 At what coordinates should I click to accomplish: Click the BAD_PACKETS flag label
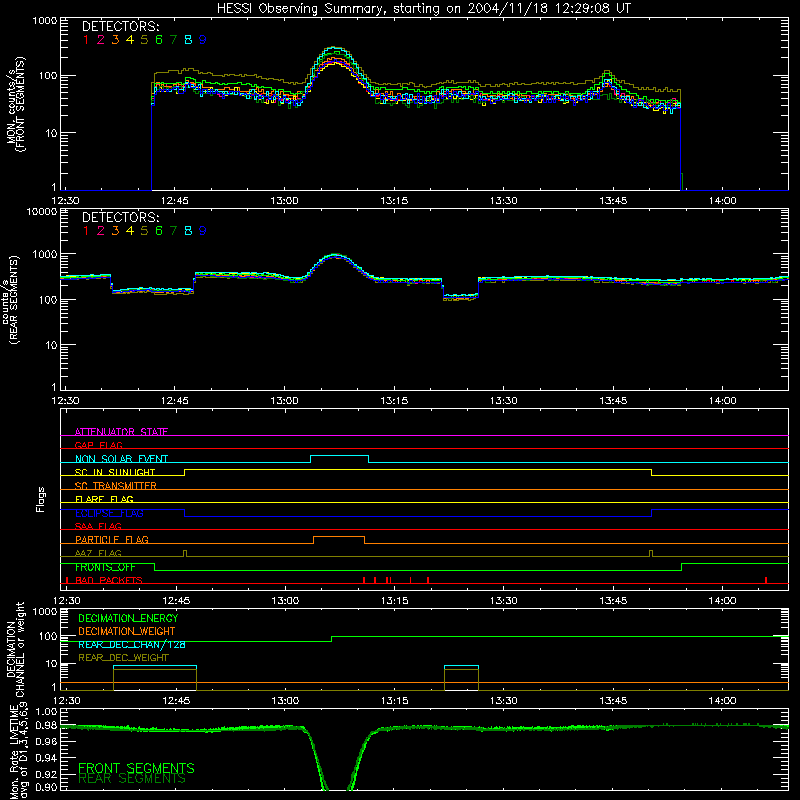pos(109,580)
